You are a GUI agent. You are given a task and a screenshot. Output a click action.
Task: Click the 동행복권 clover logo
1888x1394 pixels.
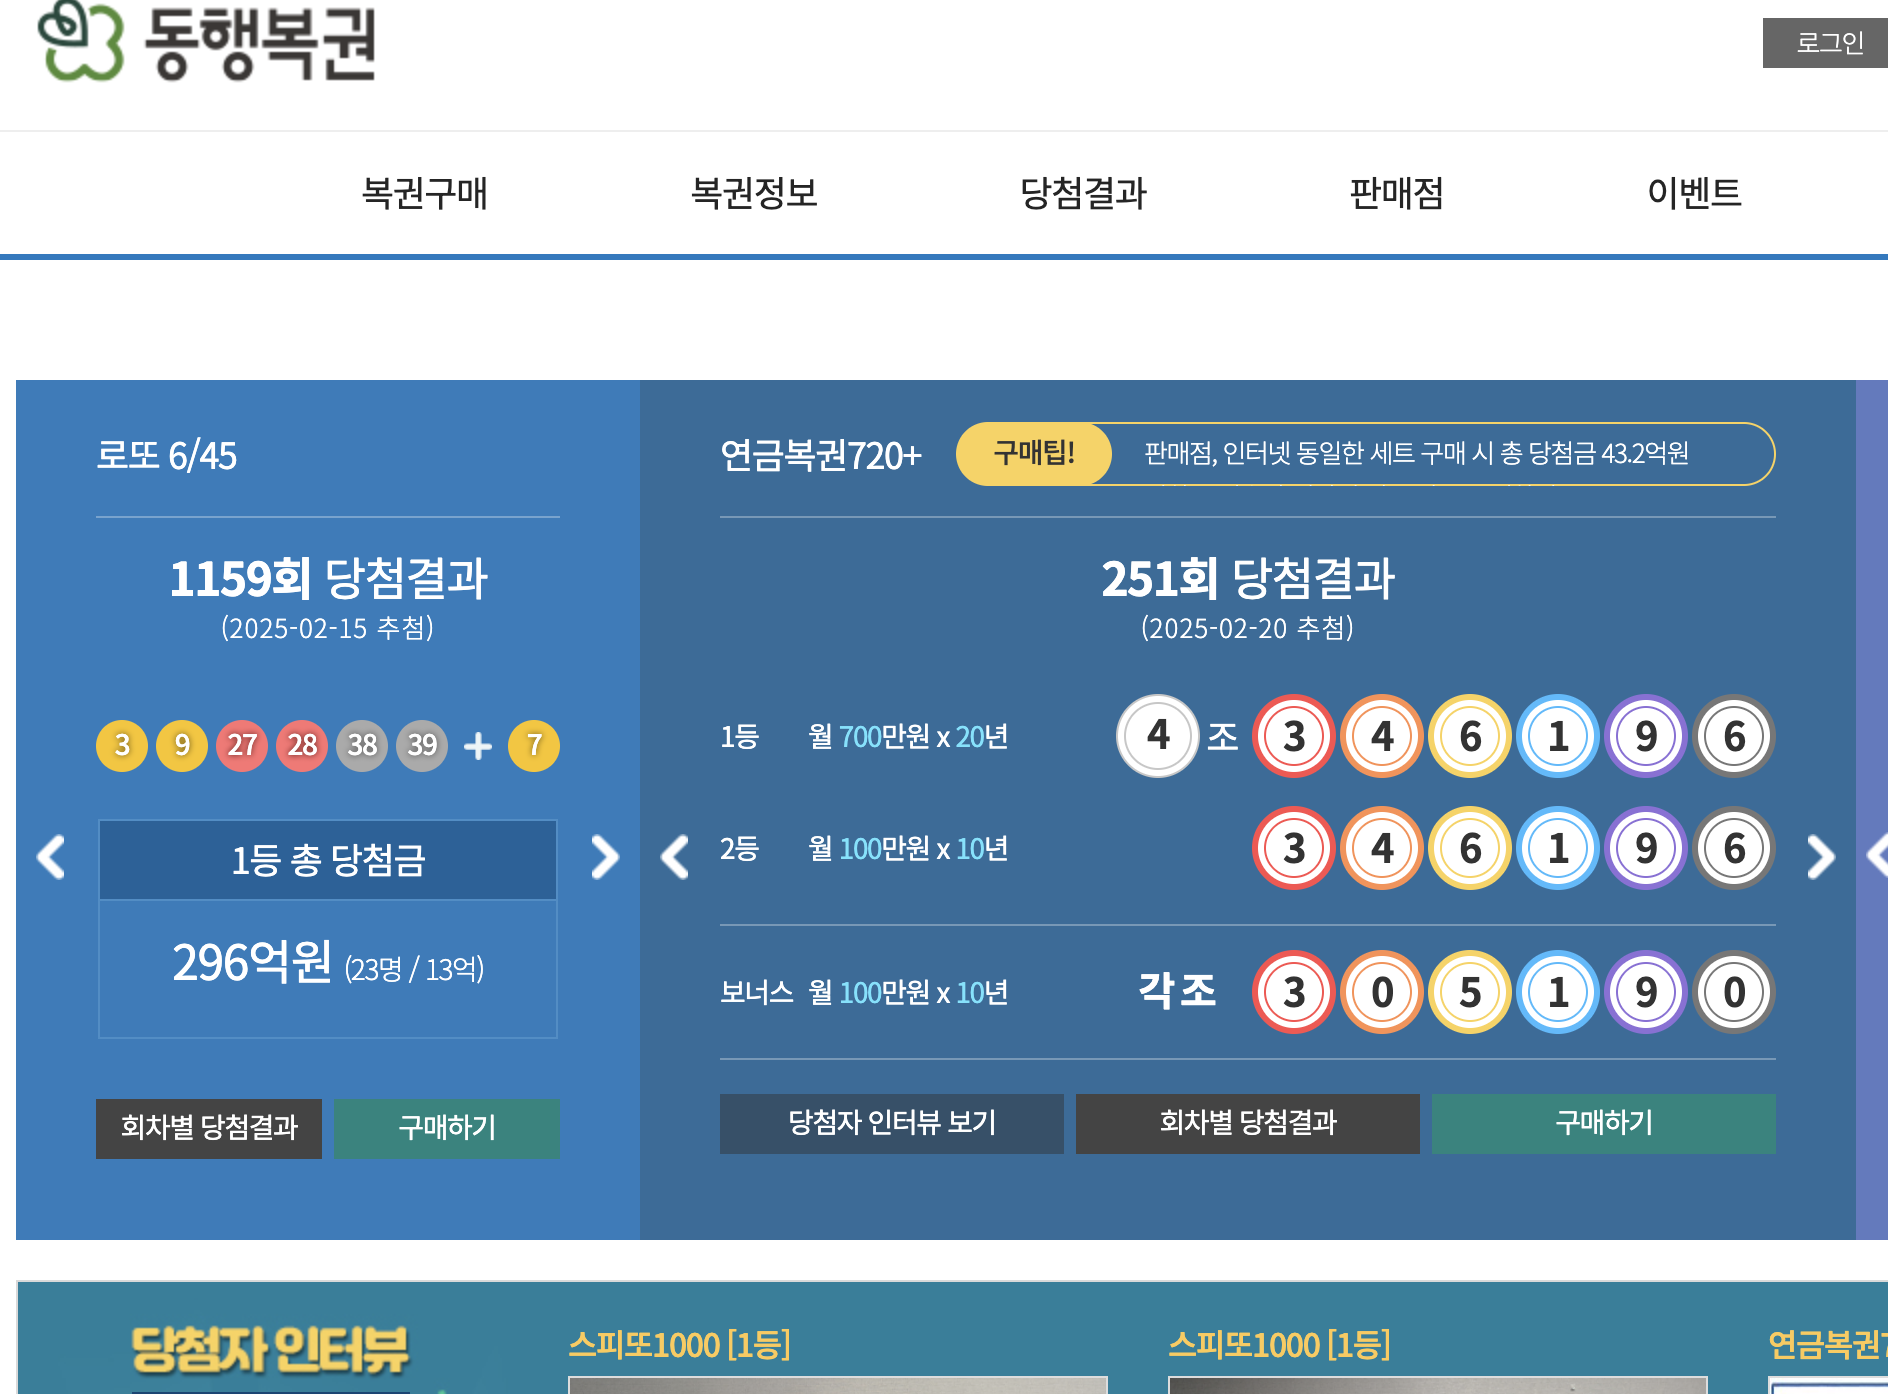click(207, 42)
